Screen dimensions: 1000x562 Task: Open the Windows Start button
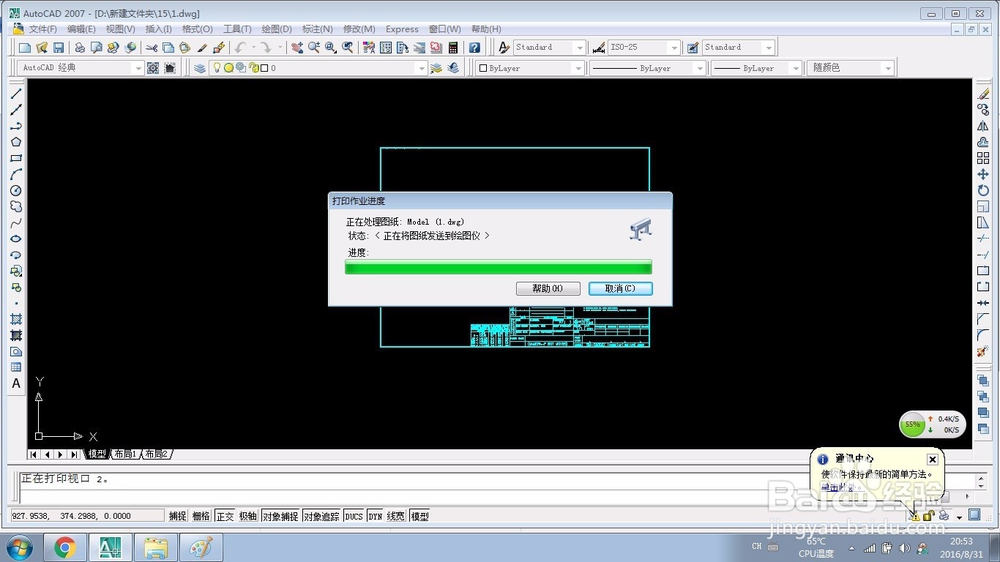19,548
